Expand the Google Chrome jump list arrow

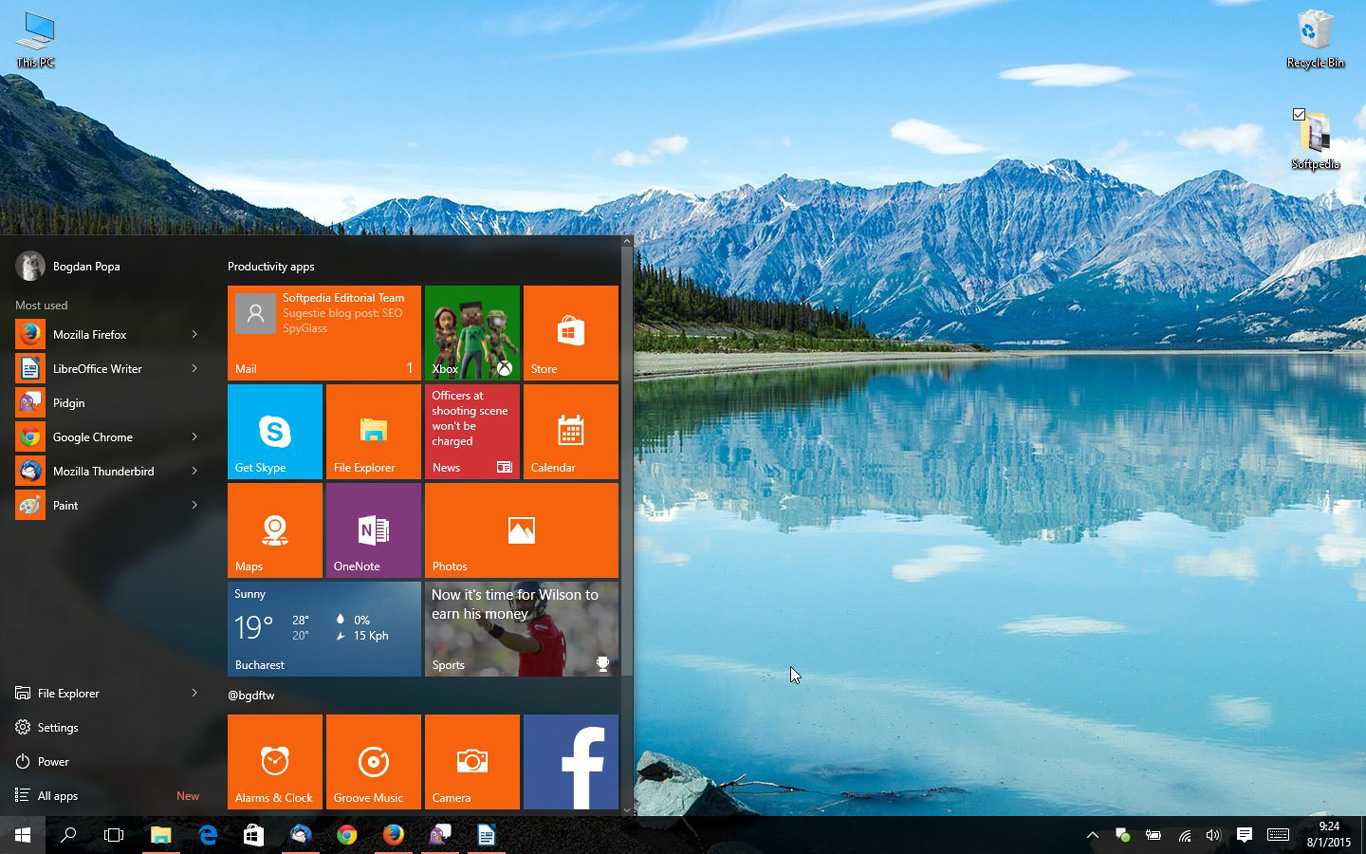click(195, 437)
